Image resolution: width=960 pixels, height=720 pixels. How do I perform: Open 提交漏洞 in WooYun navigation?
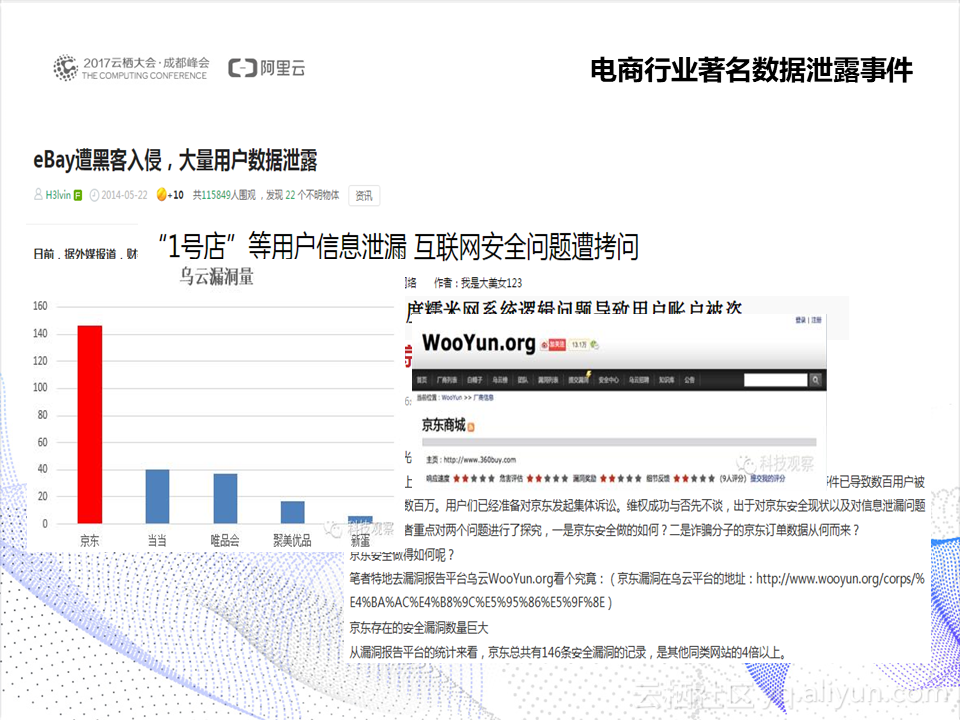[578, 380]
